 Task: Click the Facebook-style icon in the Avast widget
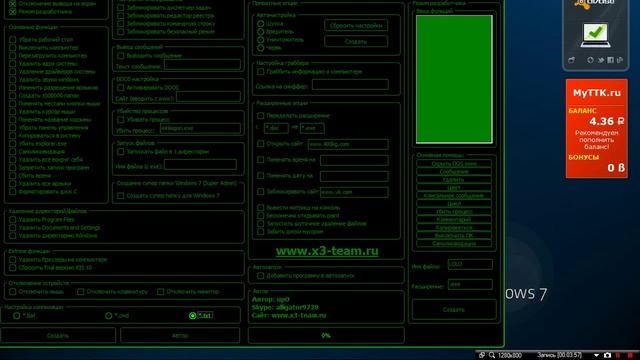[x=611, y=60]
